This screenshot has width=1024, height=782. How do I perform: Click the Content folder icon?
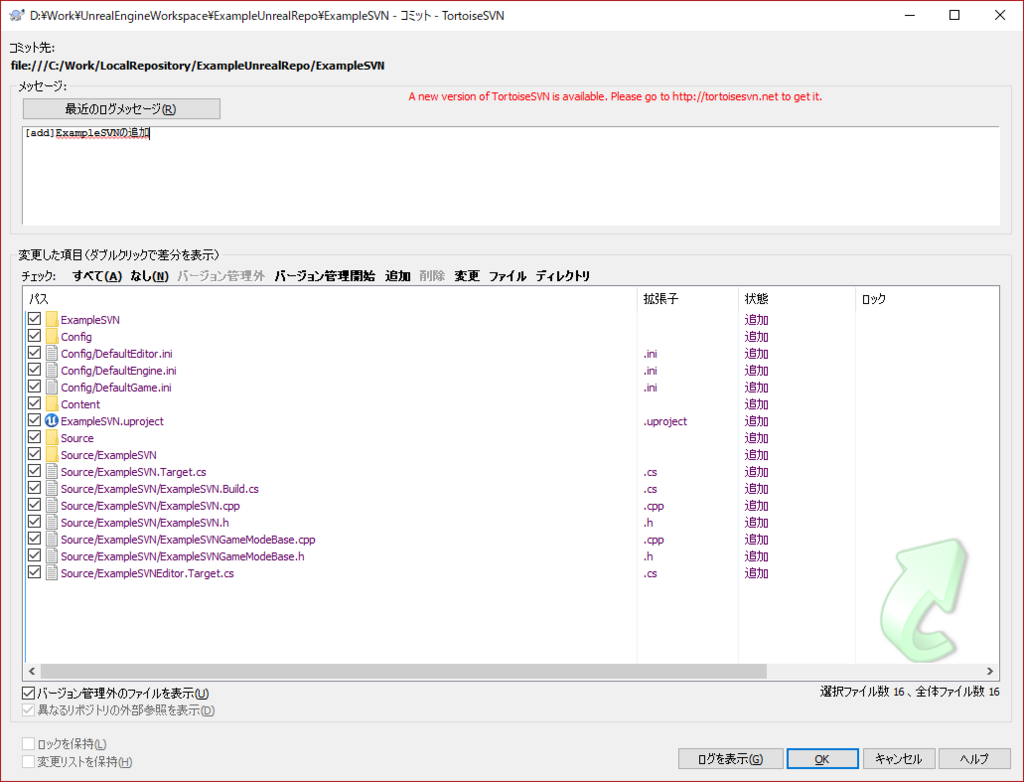52,404
